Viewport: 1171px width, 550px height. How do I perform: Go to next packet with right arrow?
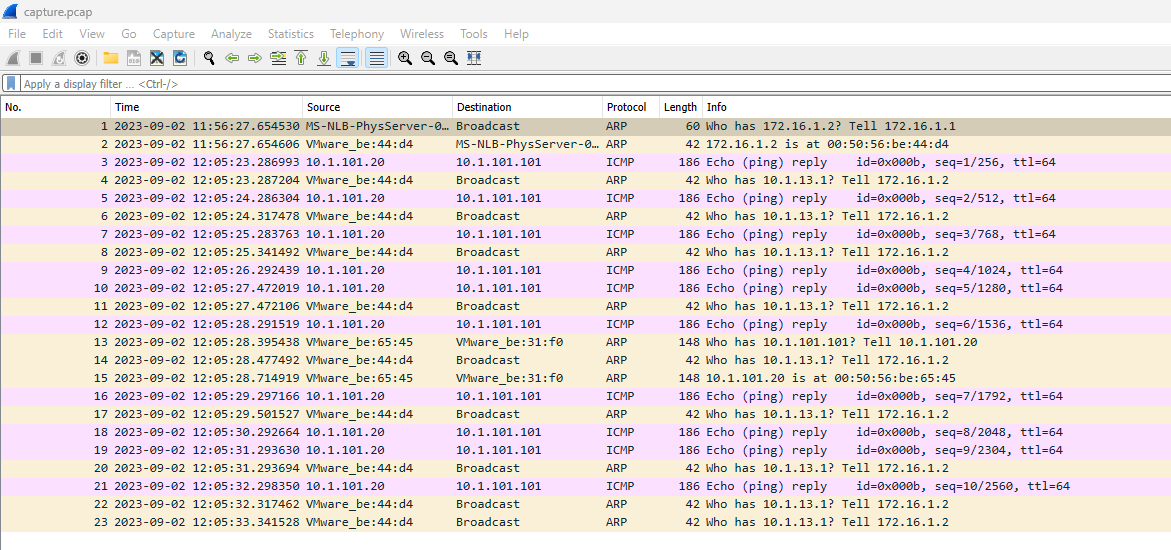point(255,58)
